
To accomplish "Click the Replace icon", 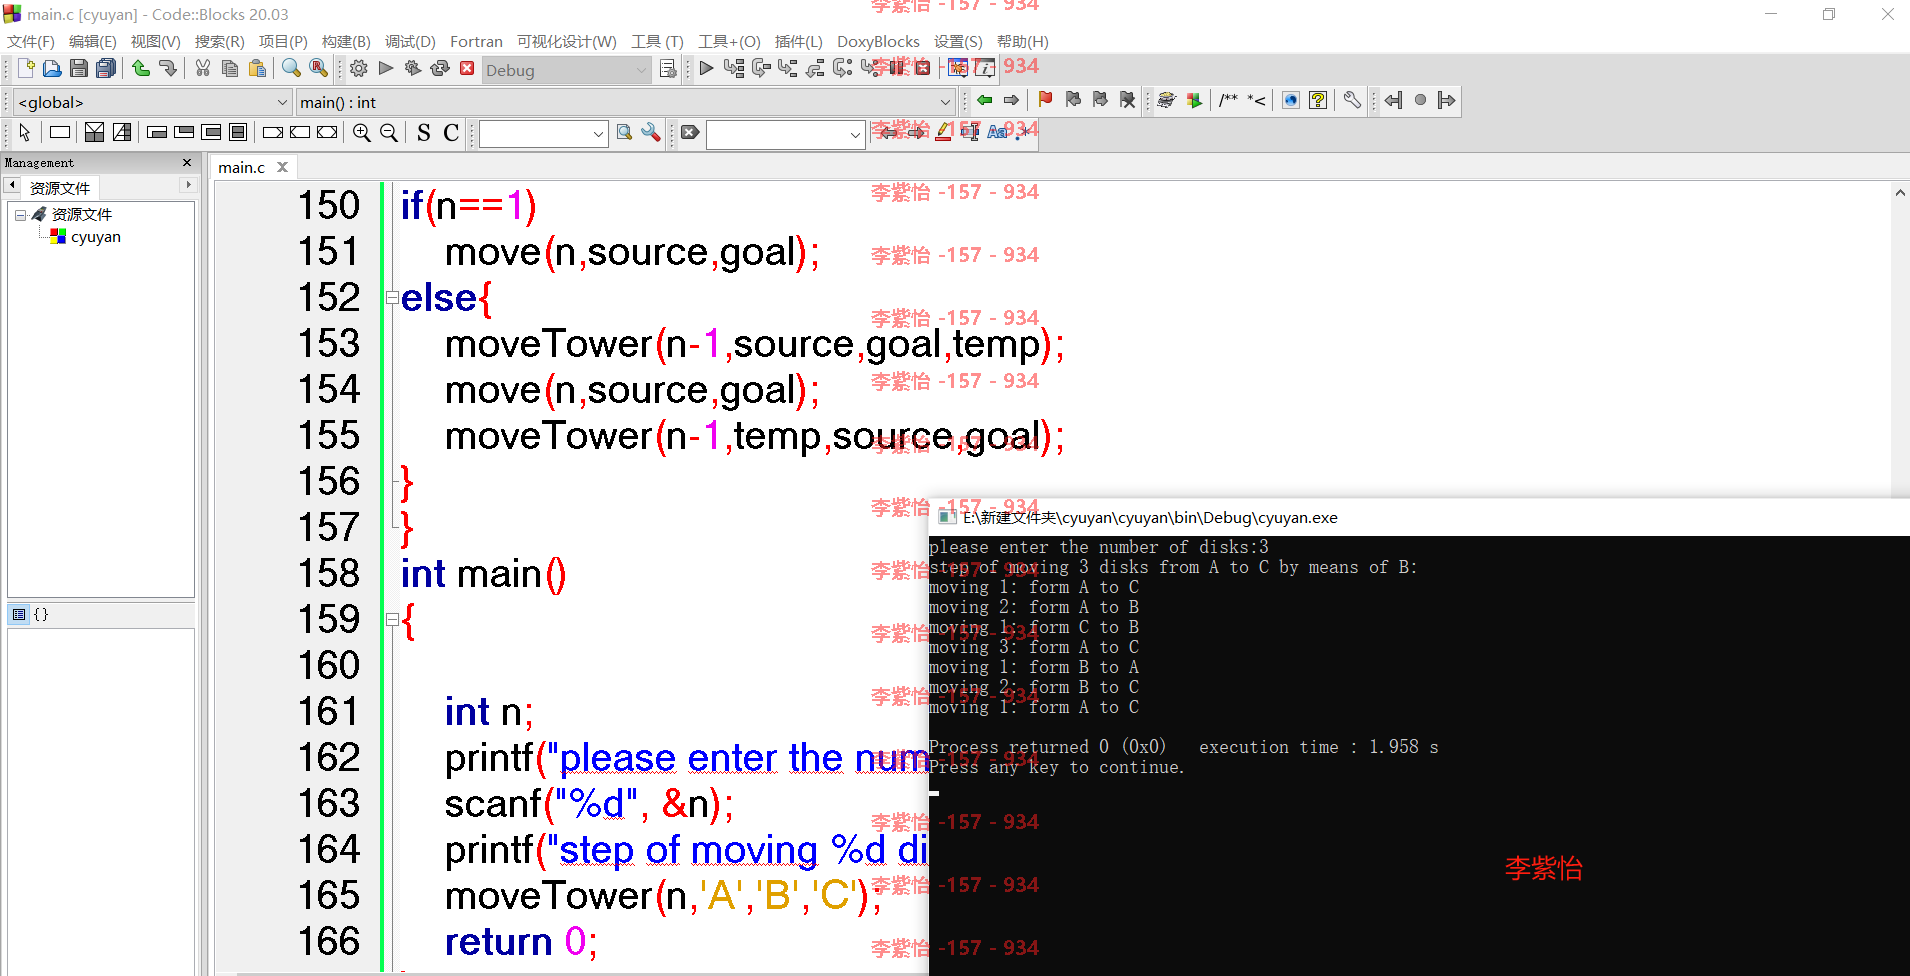I will coord(318,68).
